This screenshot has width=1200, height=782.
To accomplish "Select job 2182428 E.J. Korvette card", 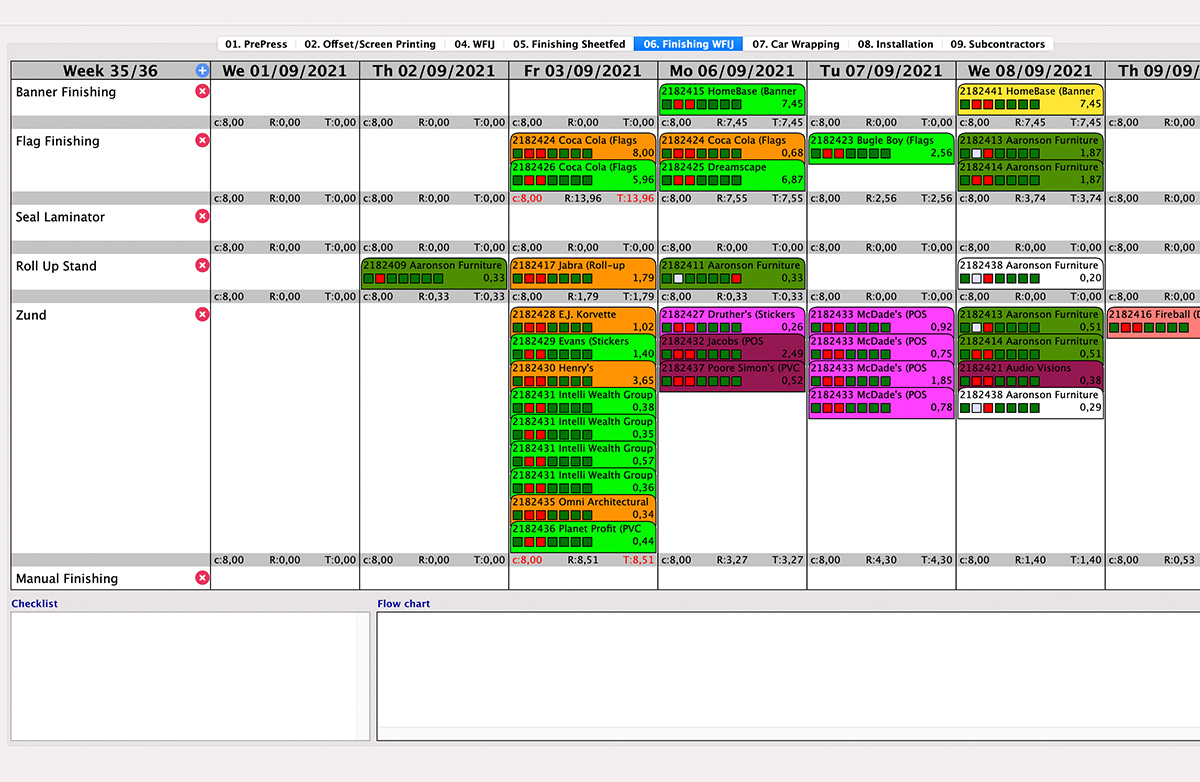I will [x=583, y=321].
